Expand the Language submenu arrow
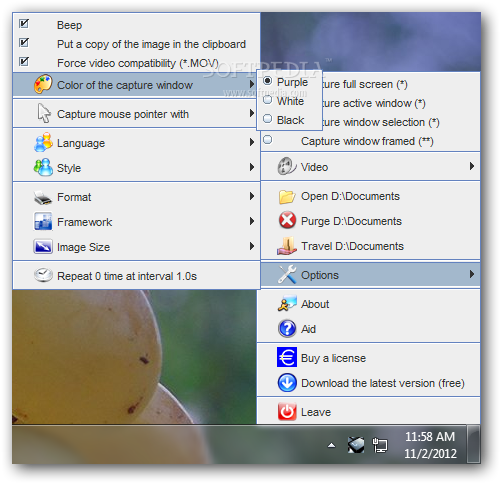The width and height of the screenshot is (501, 484). coord(252,142)
